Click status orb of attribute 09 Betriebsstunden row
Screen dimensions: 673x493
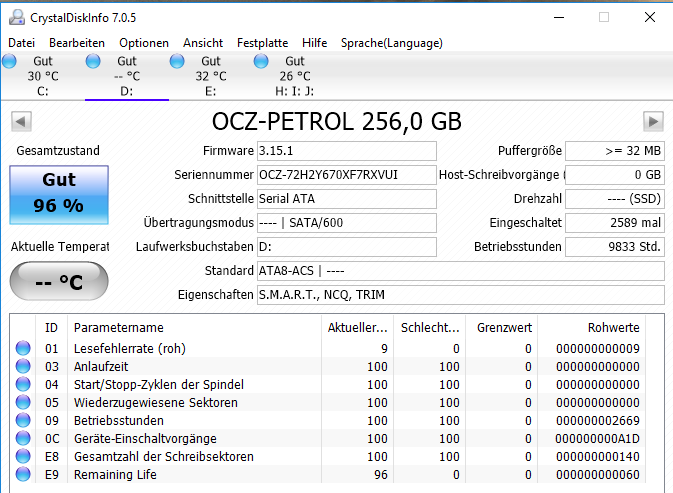23,420
